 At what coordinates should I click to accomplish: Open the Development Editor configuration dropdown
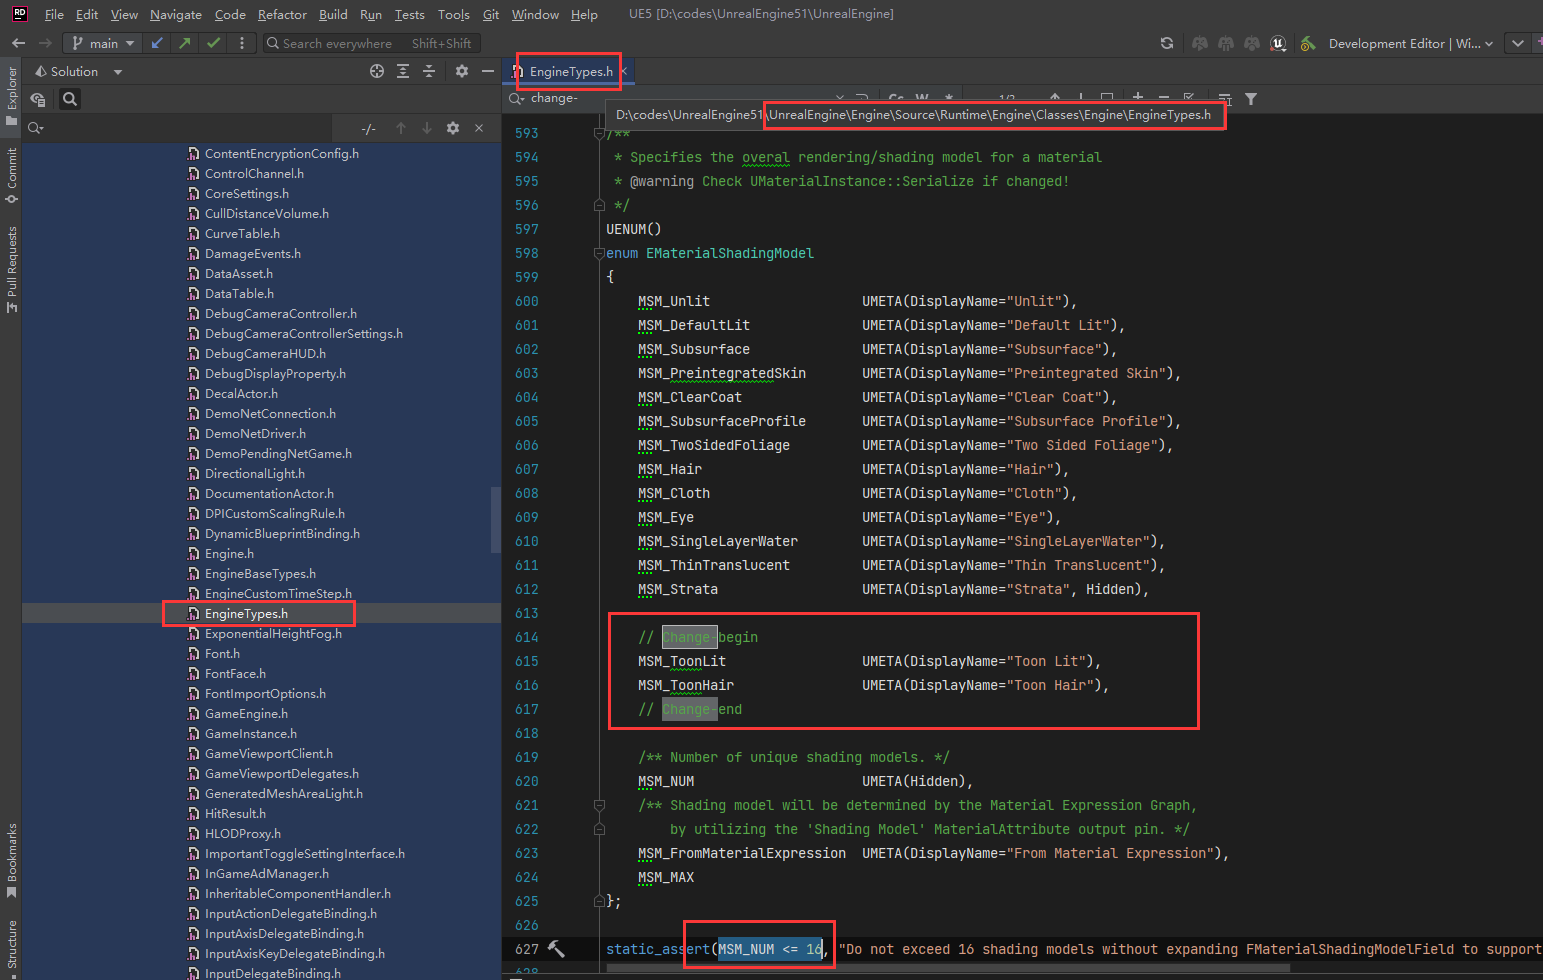coord(1410,43)
